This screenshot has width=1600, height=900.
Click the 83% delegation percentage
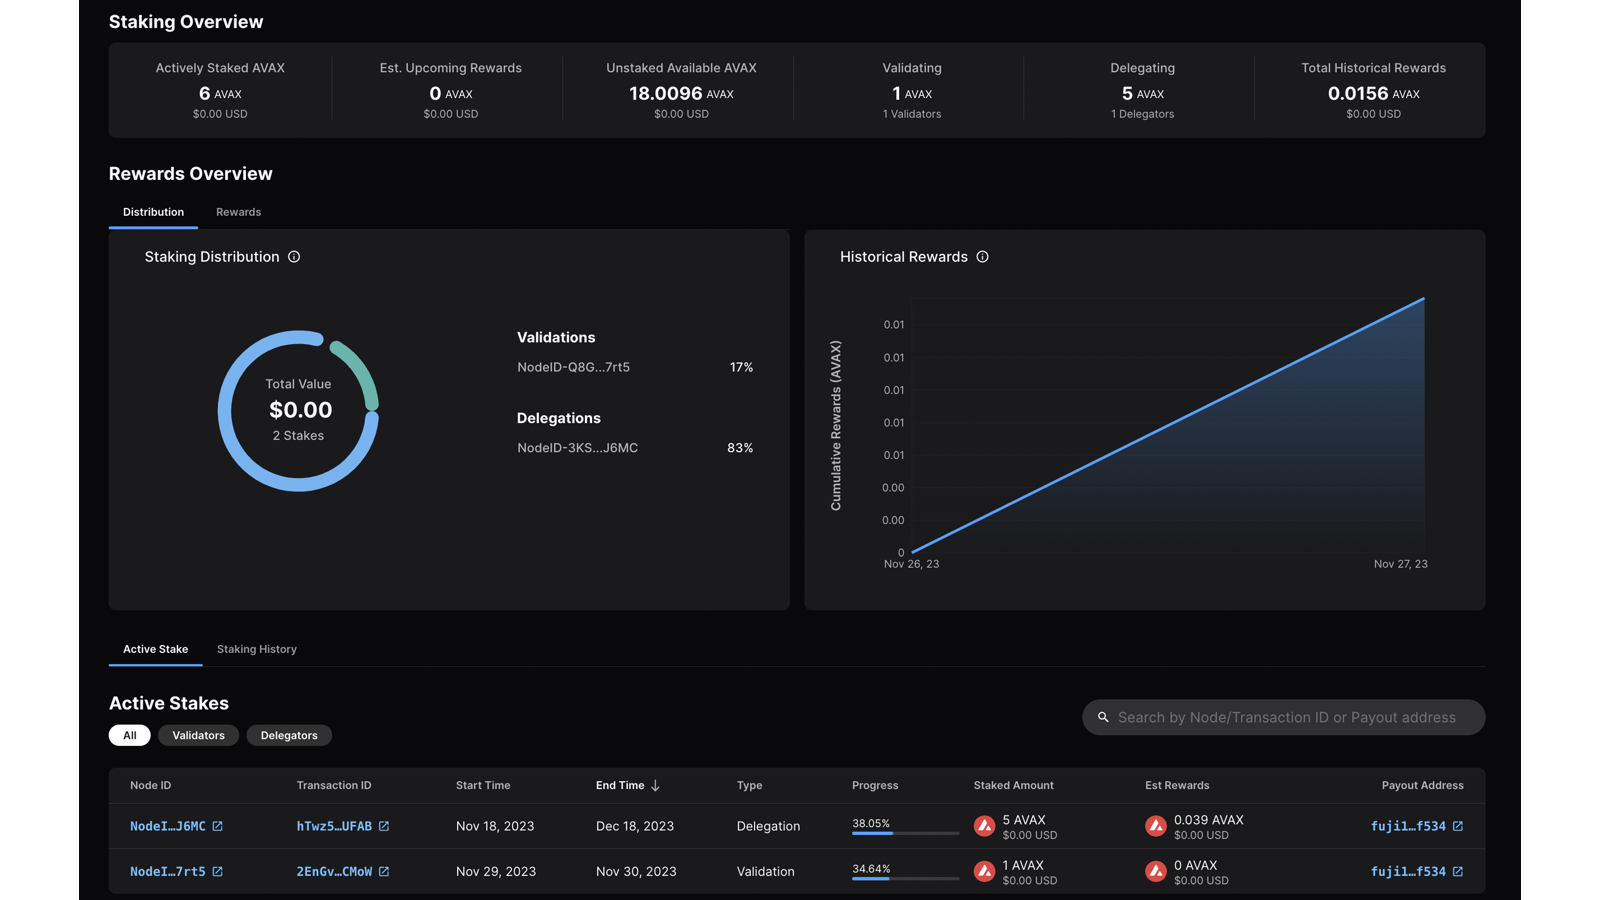[x=740, y=448]
